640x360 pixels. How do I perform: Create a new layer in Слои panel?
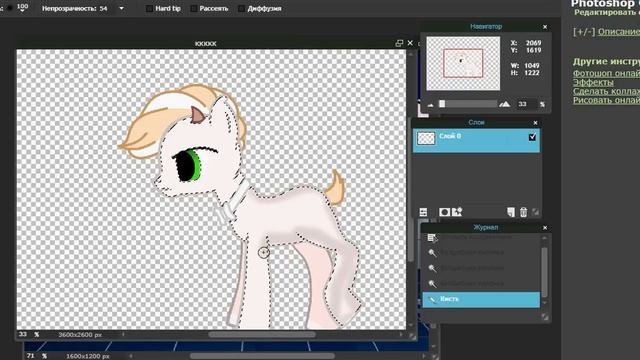[x=511, y=212]
